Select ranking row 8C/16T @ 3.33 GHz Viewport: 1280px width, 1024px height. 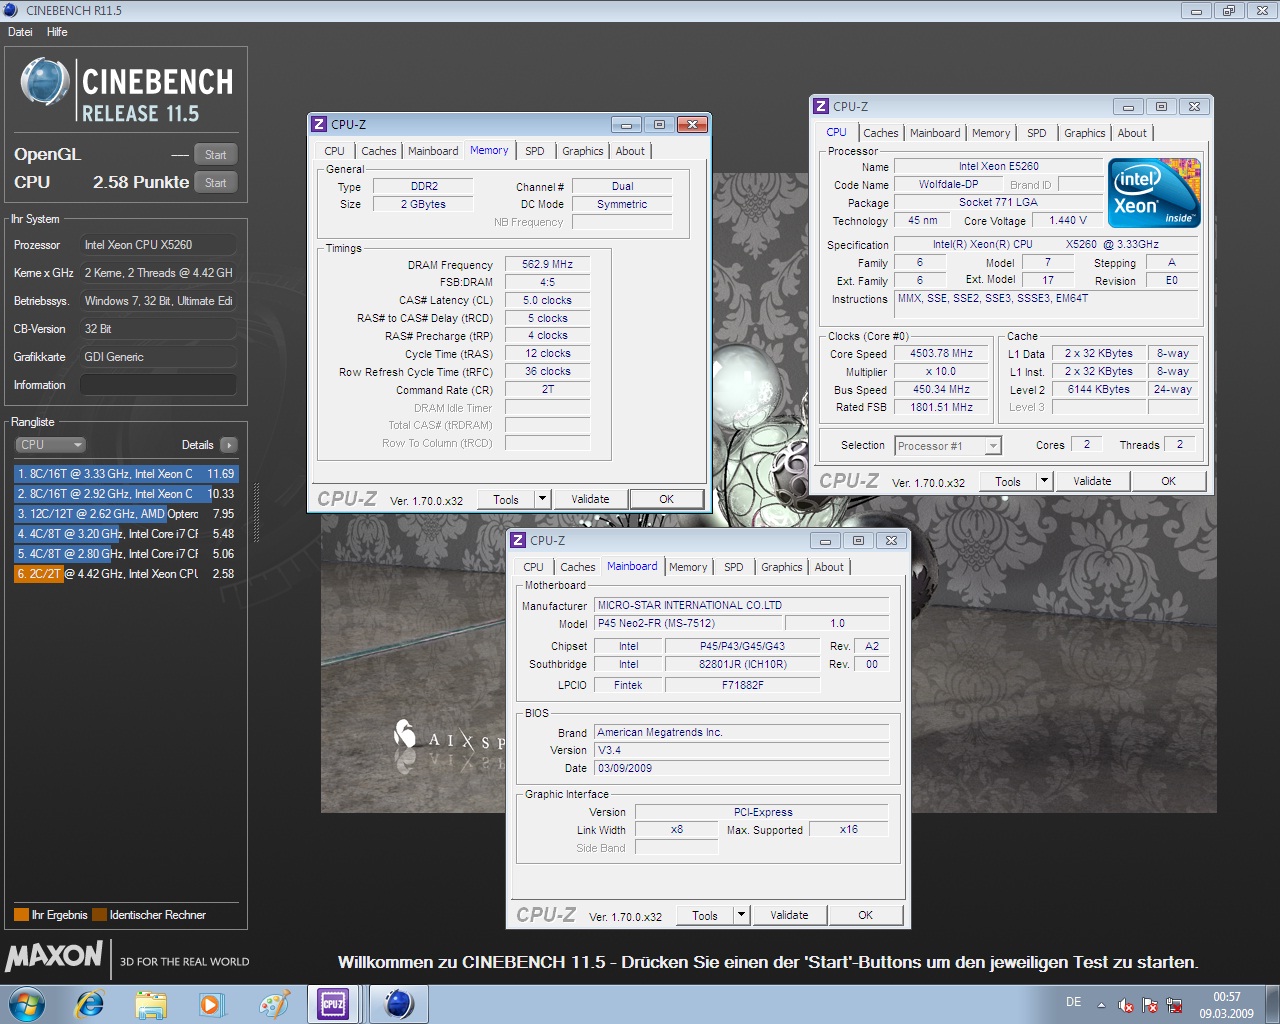tap(126, 474)
